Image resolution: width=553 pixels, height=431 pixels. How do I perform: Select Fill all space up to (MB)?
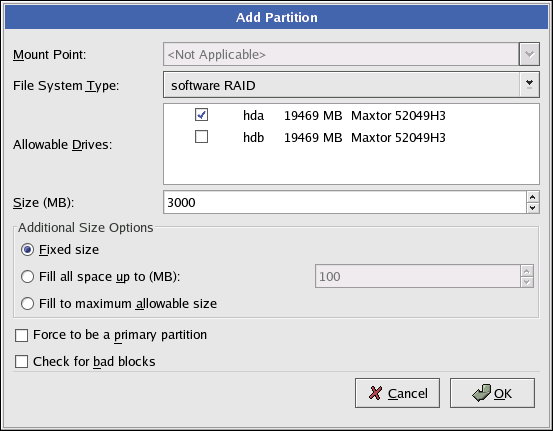click(x=28, y=277)
